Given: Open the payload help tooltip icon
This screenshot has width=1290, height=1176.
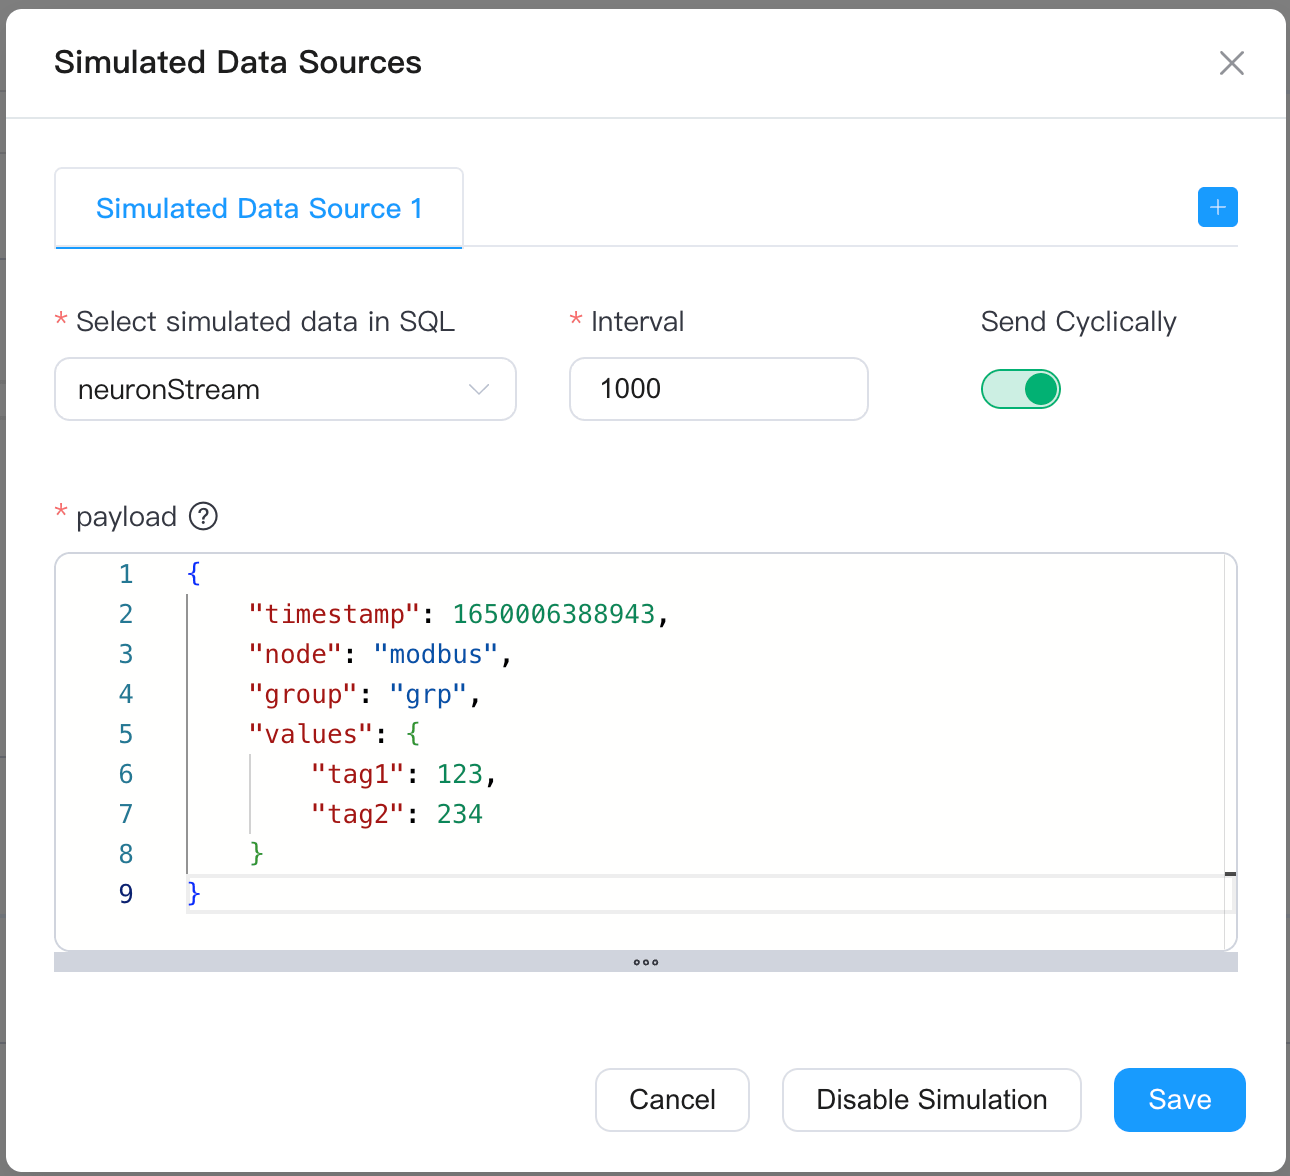Looking at the screenshot, I should point(203,516).
